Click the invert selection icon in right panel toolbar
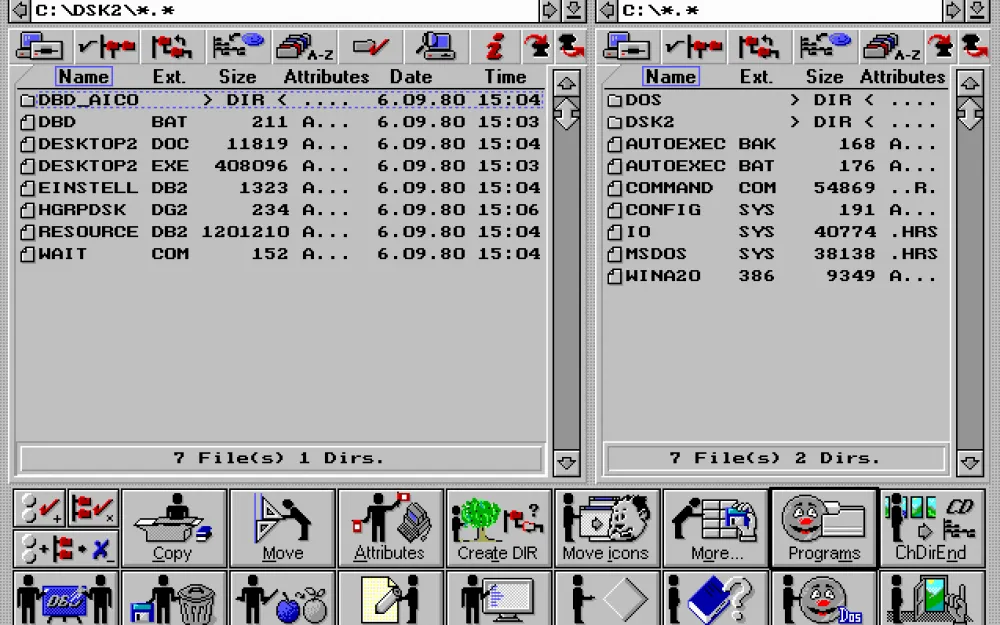The width and height of the screenshot is (1000, 625). click(759, 47)
